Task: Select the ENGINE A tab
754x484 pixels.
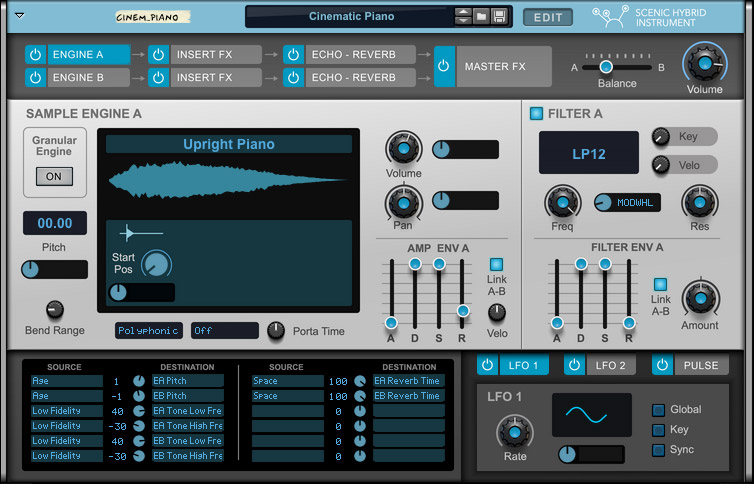Action: tap(88, 55)
